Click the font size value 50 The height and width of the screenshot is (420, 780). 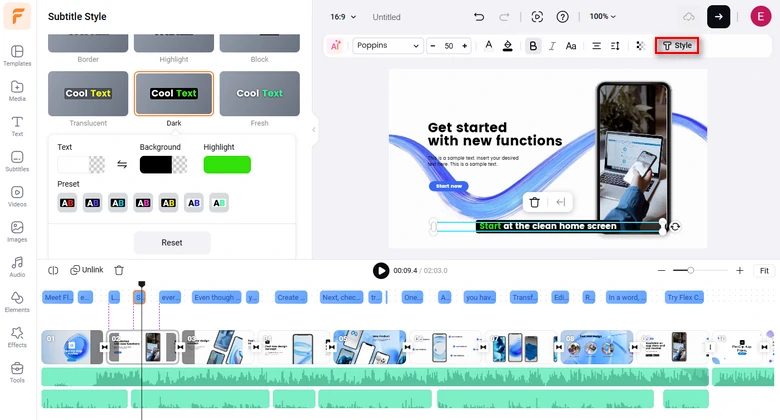[449, 46]
